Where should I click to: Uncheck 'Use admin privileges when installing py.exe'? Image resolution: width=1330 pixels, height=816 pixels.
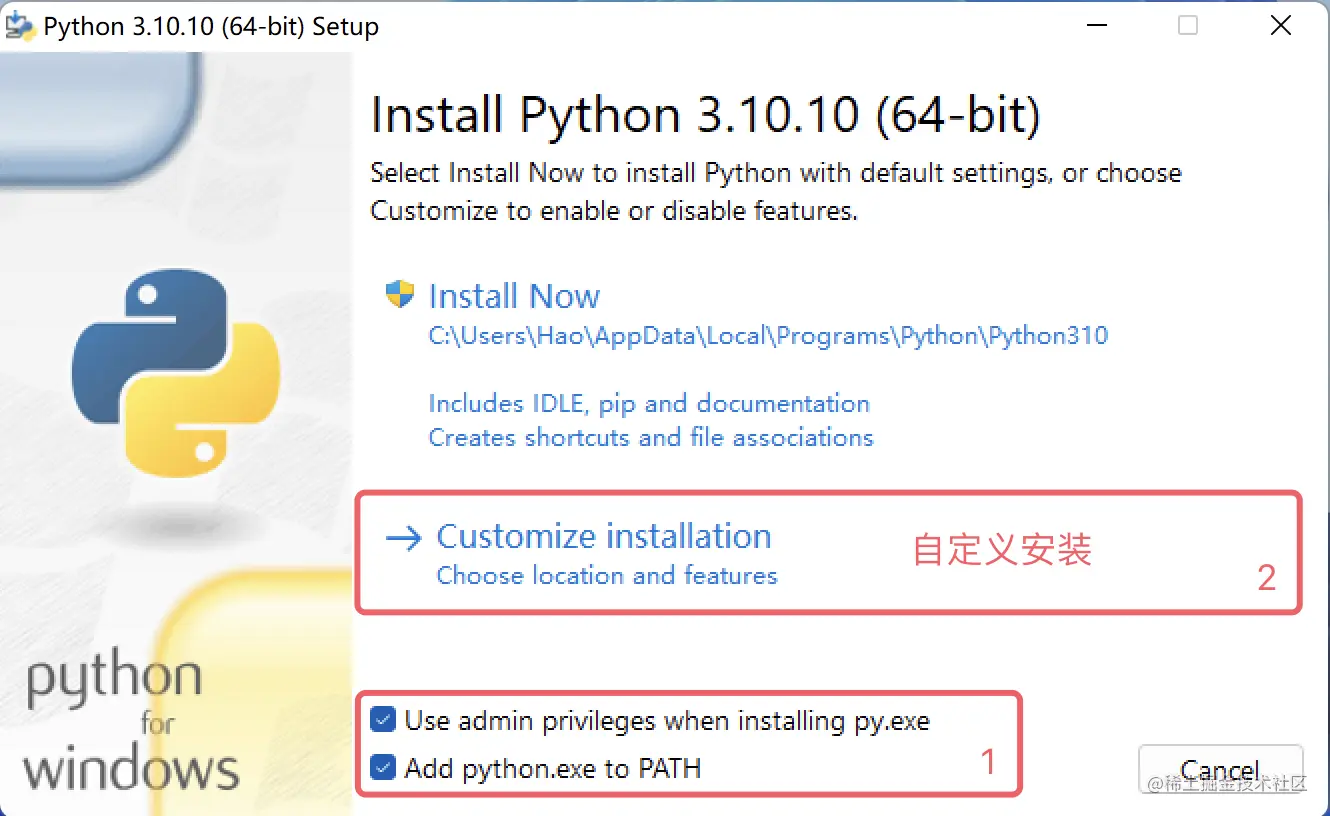coord(383,719)
